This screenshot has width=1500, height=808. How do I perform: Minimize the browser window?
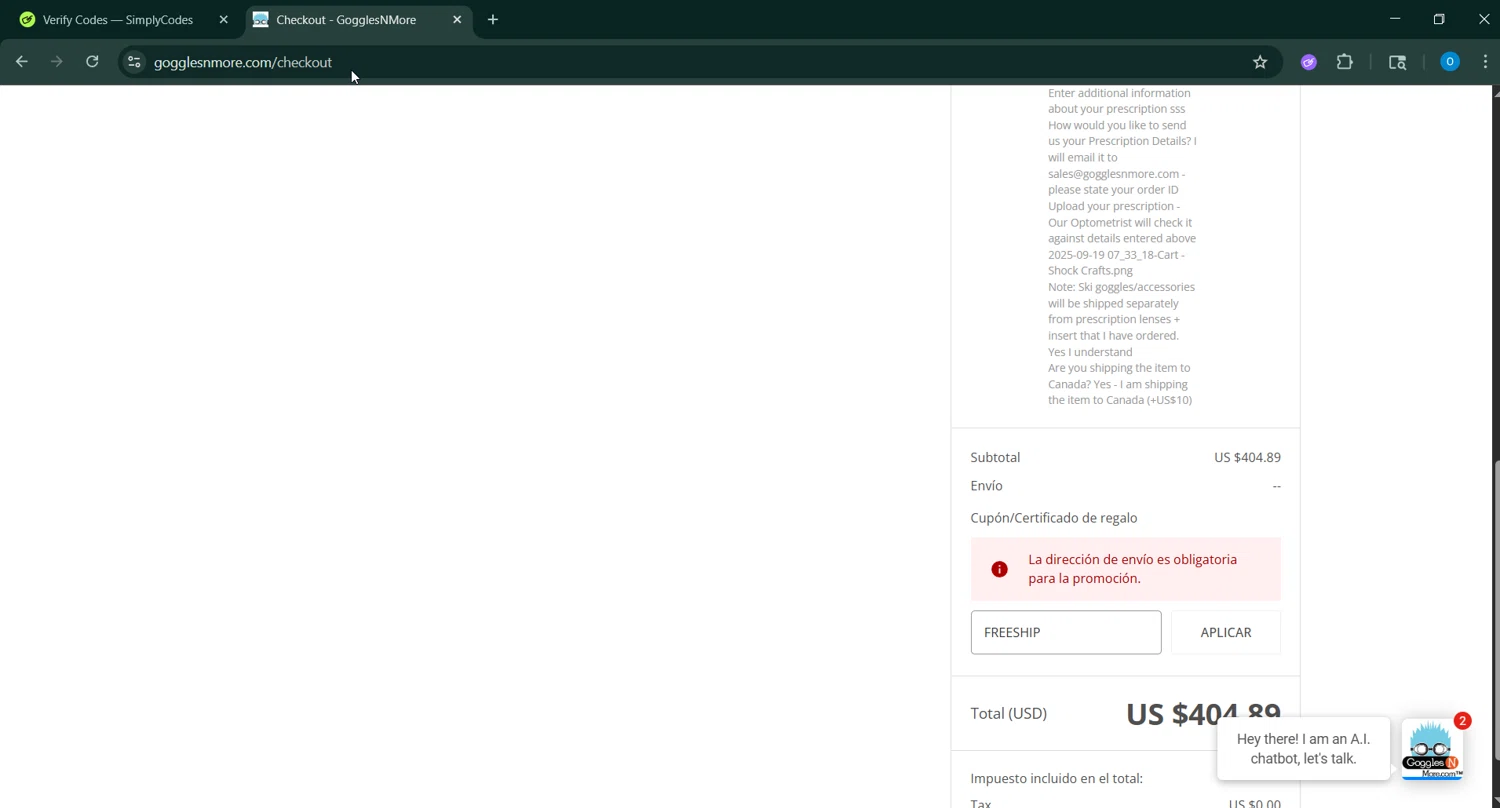[1395, 19]
